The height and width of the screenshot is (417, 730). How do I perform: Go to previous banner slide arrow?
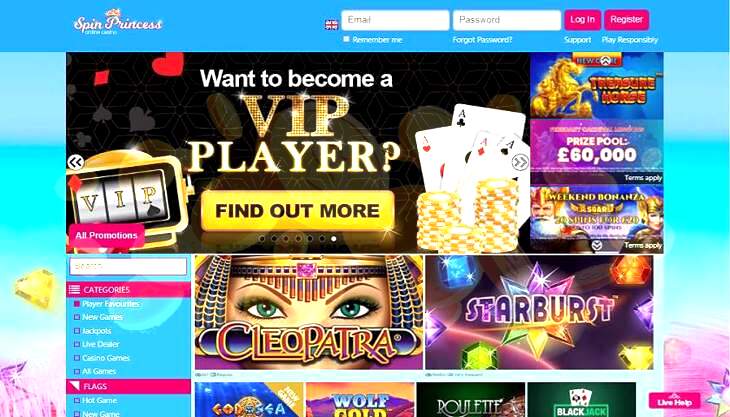[x=75, y=162]
